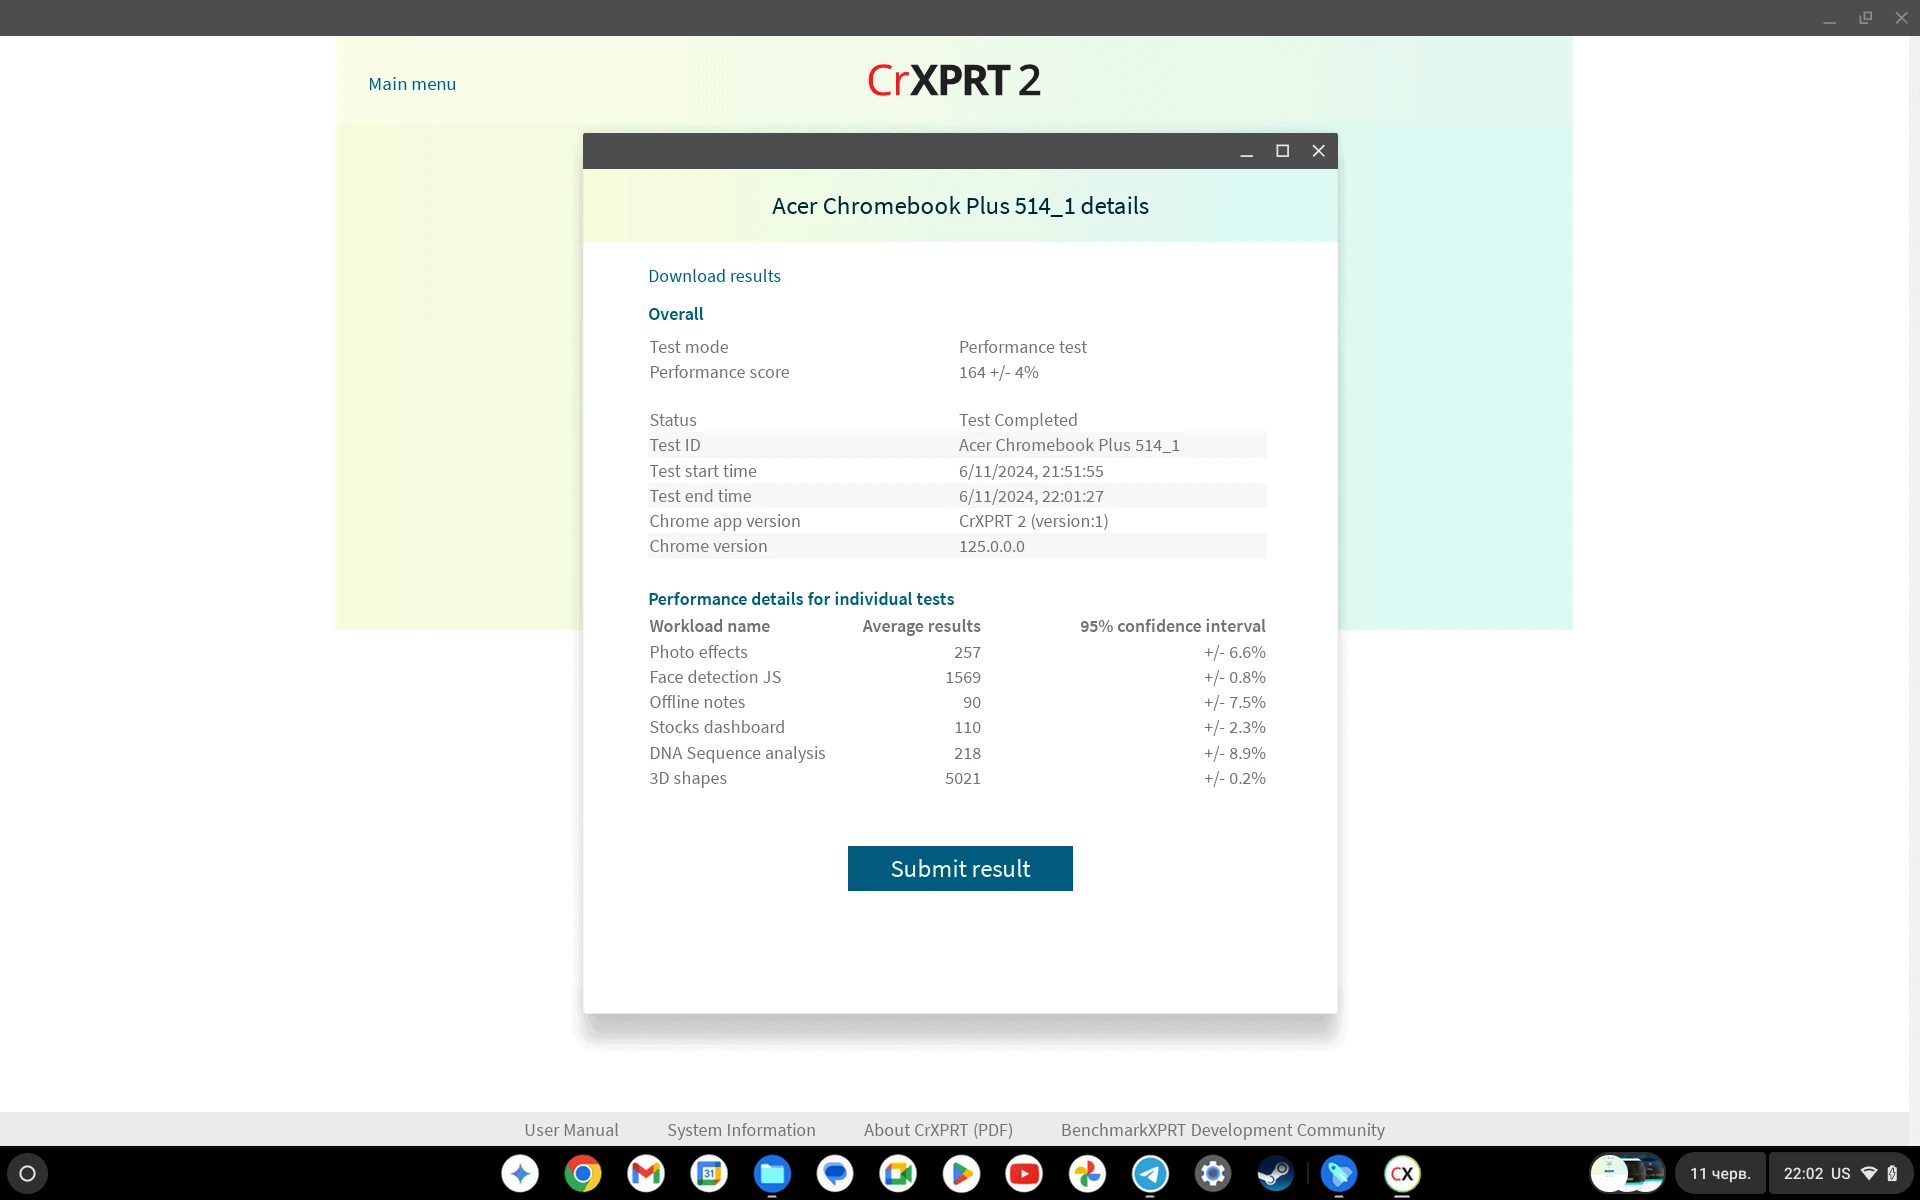This screenshot has height=1200, width=1920.
Task: Click the Performance test mode value
Action: click(1022, 347)
